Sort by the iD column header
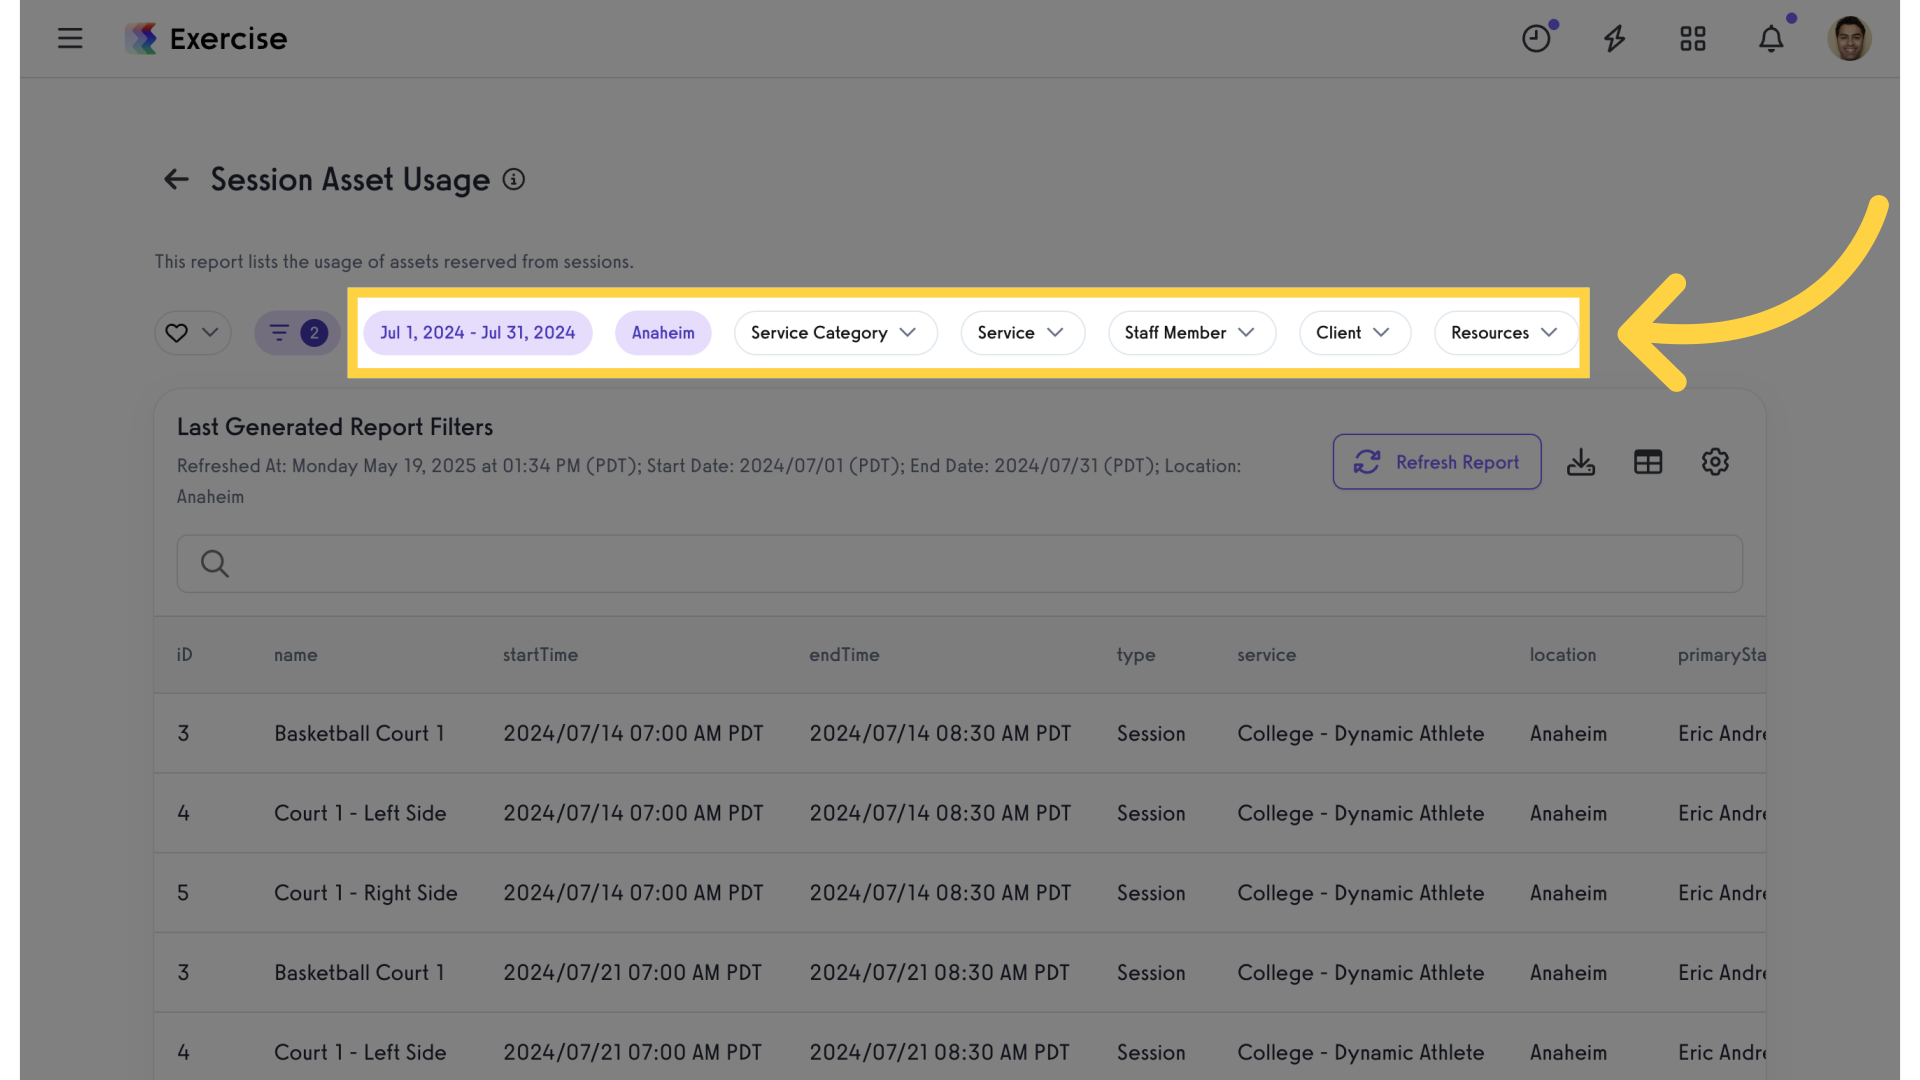Image resolution: width=1920 pixels, height=1080 pixels. tap(185, 655)
